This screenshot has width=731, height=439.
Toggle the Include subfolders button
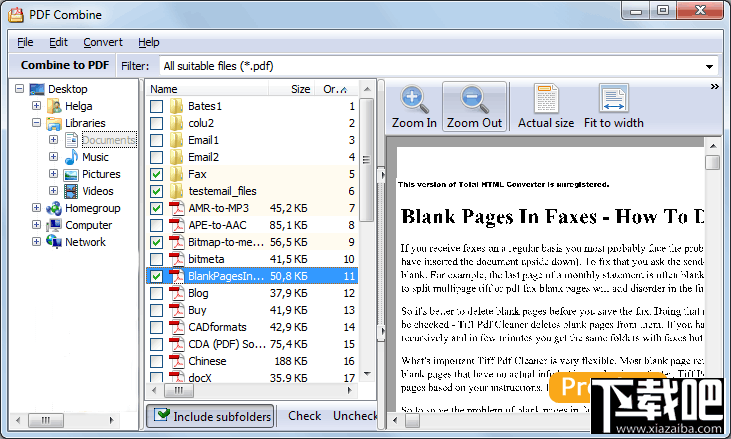(211, 416)
